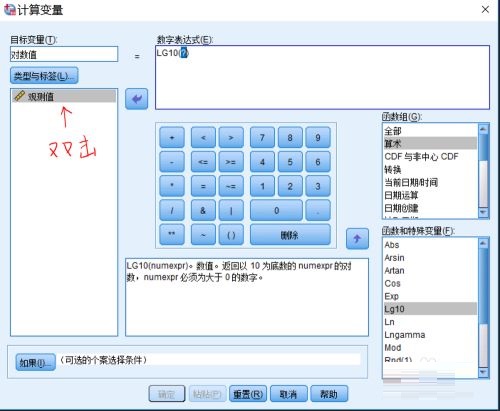Click the greater-than (>) key

click(231, 137)
